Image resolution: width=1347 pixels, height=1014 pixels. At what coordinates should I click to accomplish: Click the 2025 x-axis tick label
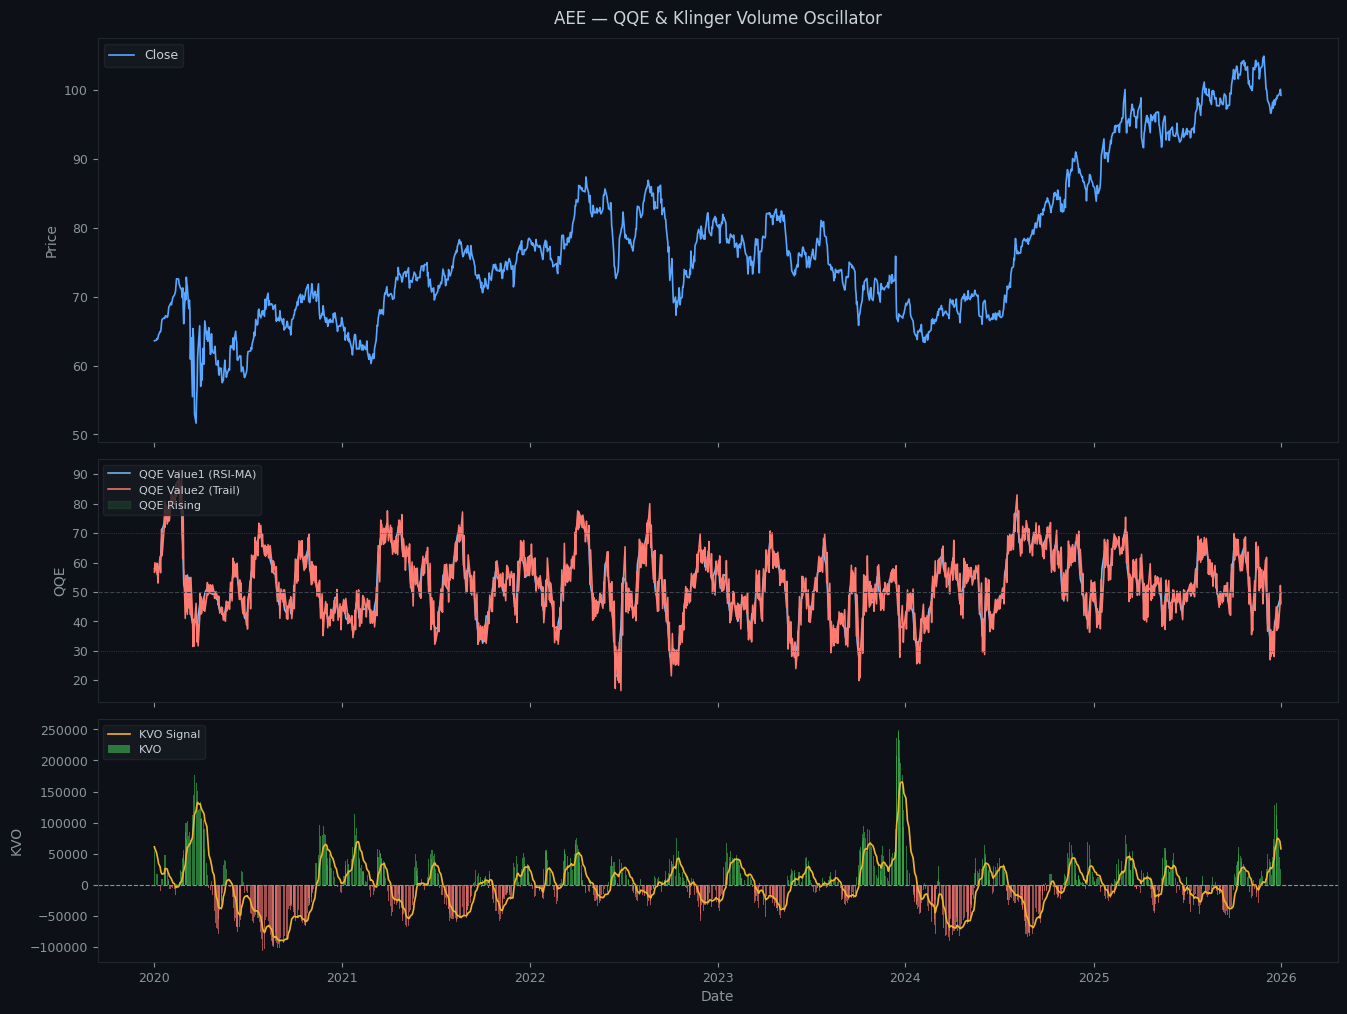tap(1094, 977)
